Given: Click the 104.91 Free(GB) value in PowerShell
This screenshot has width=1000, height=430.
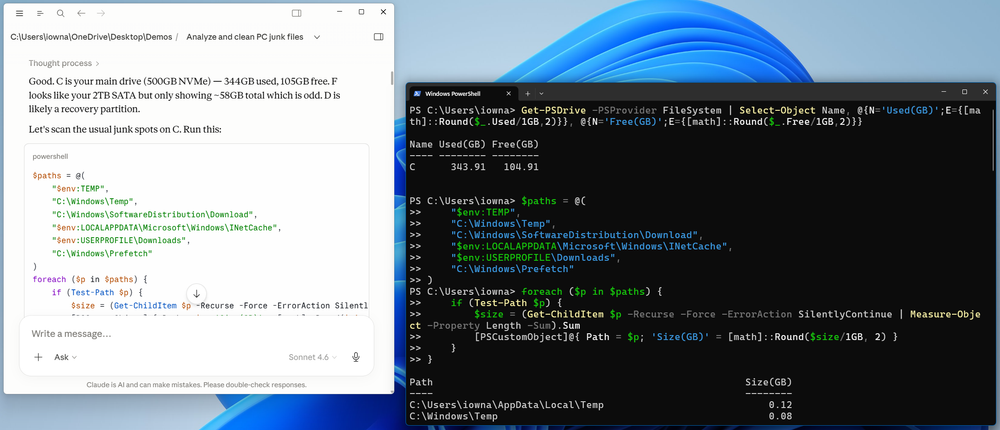Looking at the screenshot, I should click(521, 167).
